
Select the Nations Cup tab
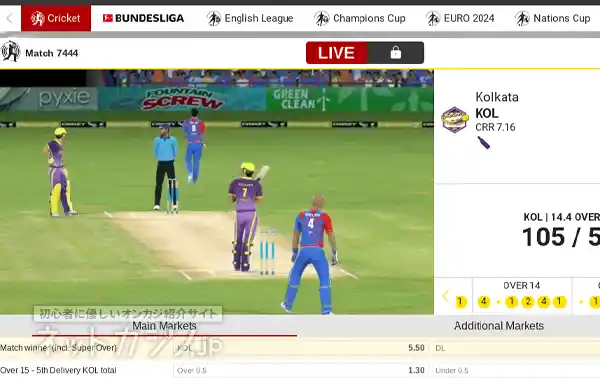553,18
